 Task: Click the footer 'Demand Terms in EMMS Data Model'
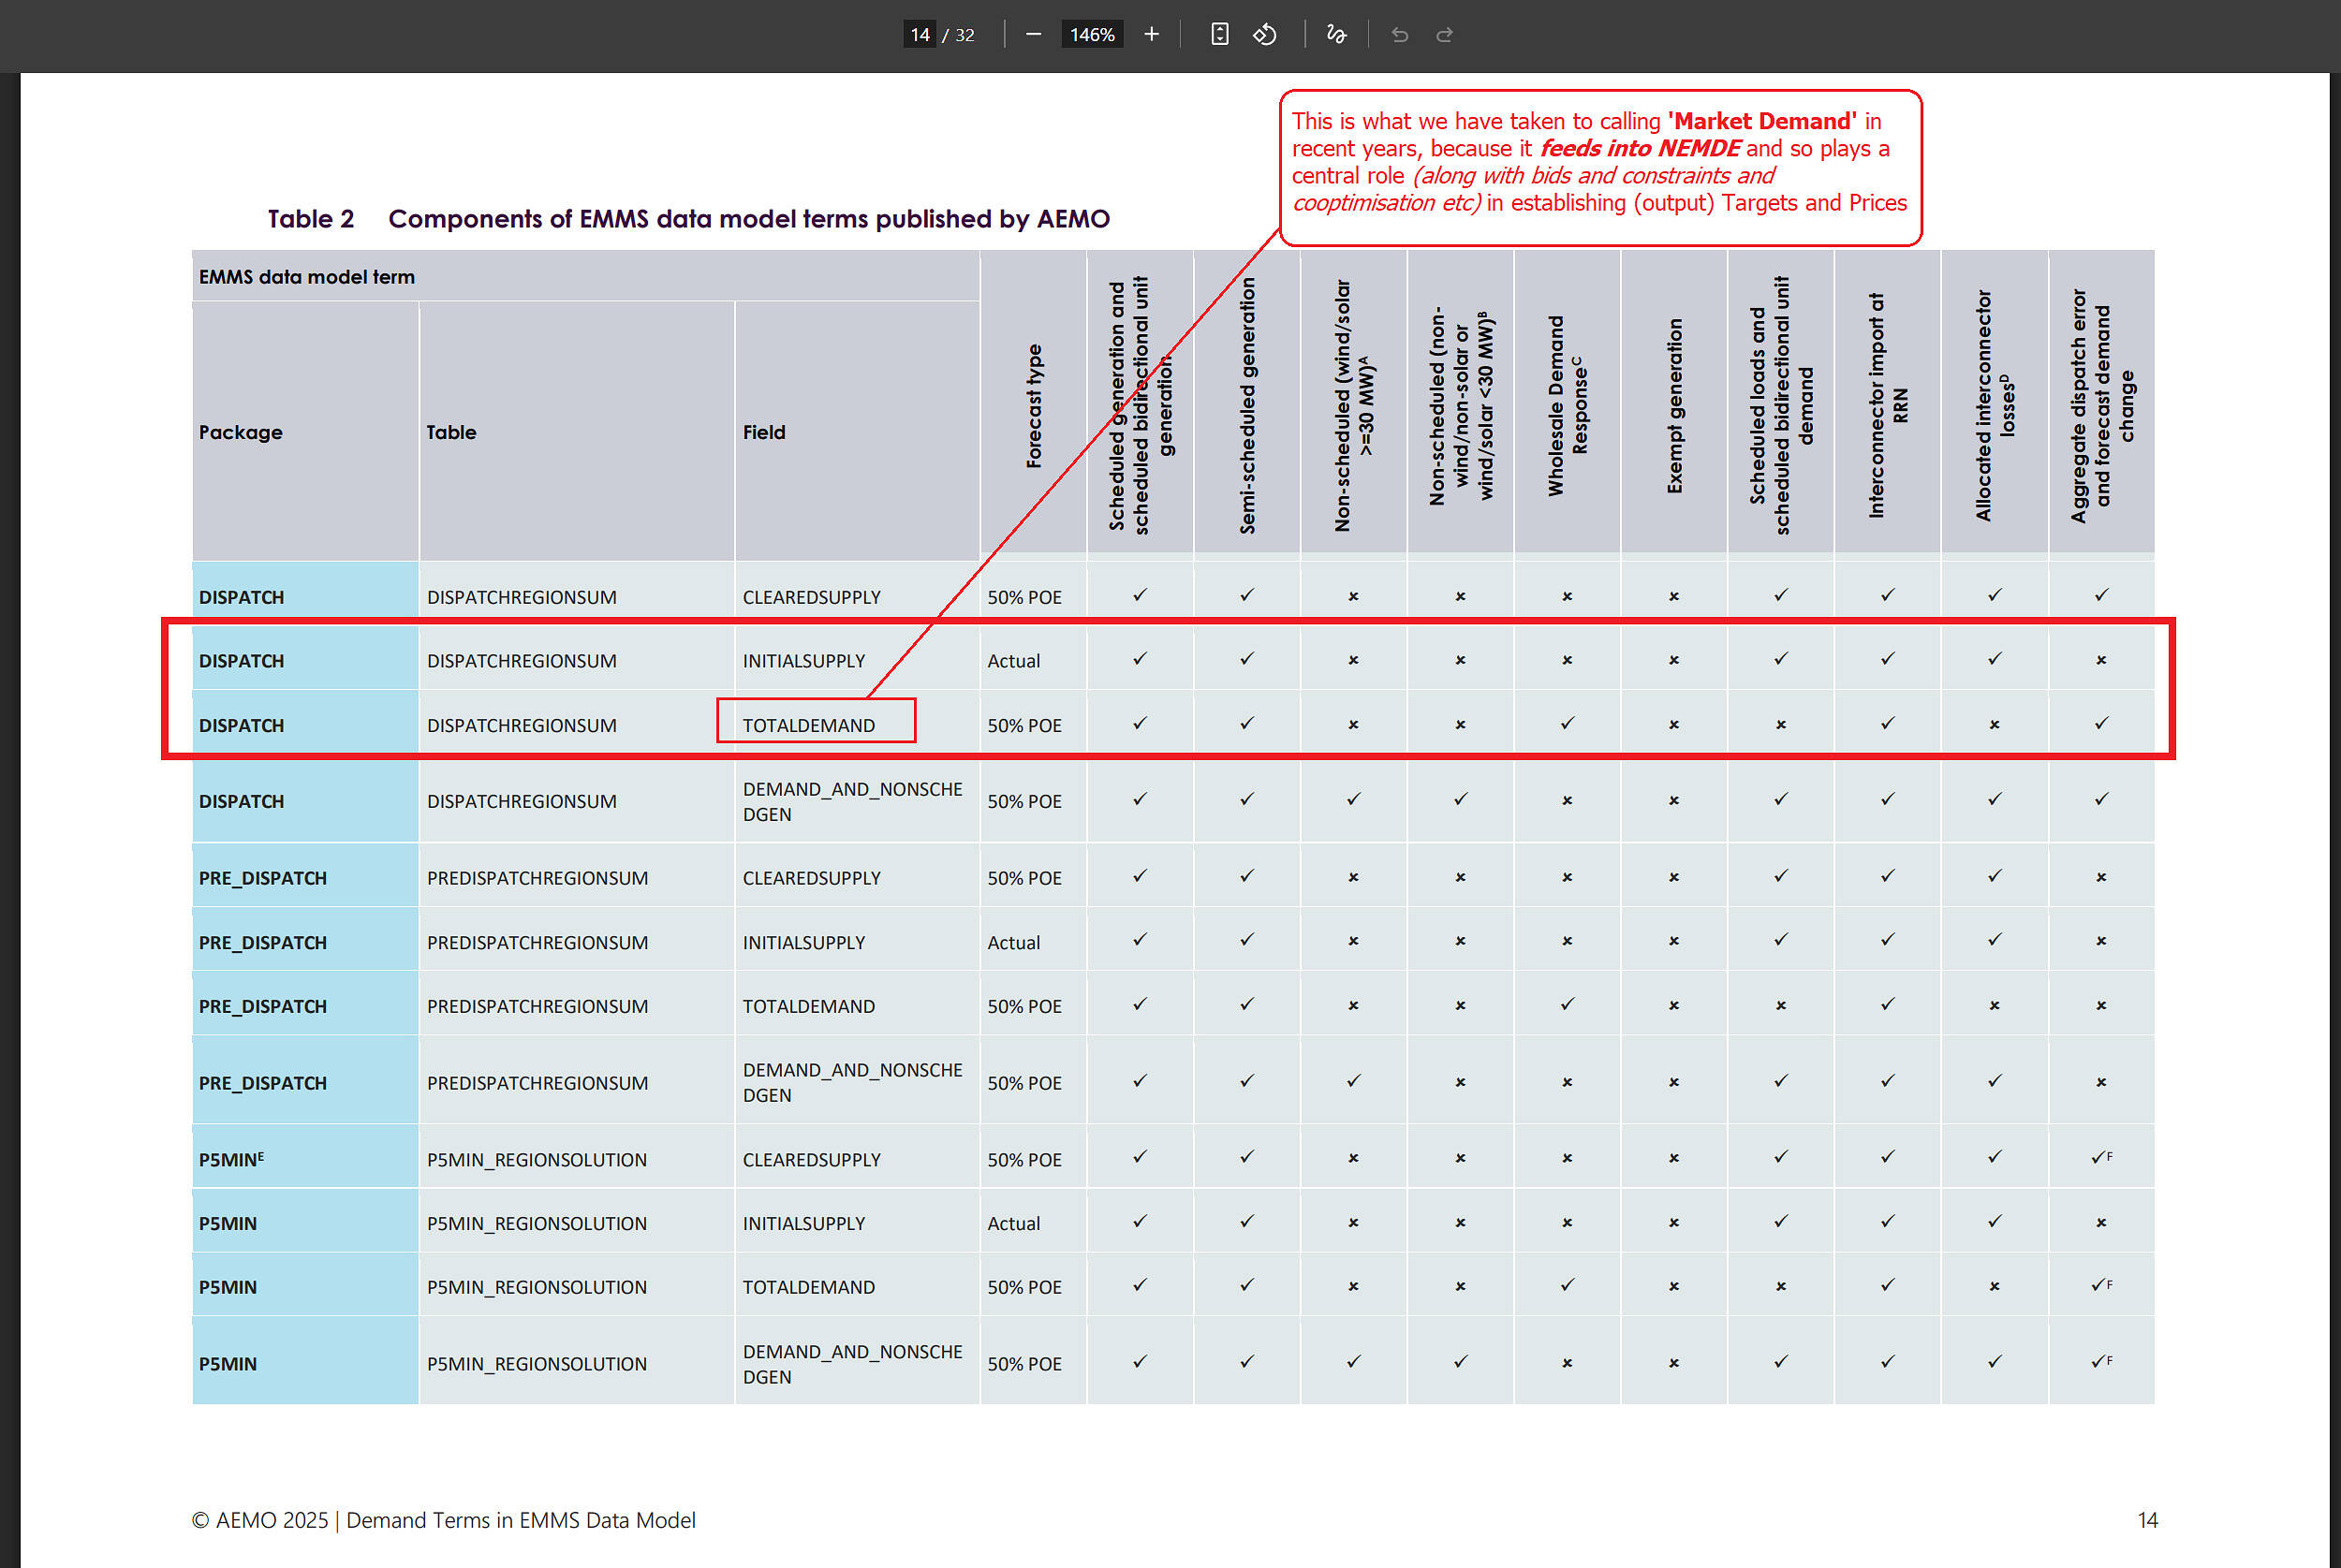click(520, 1521)
